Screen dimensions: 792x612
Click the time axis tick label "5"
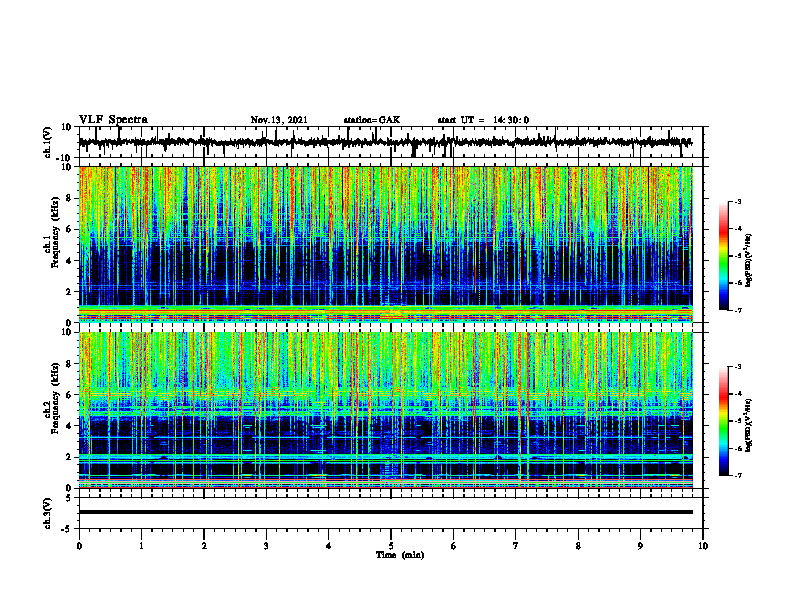[x=391, y=546]
